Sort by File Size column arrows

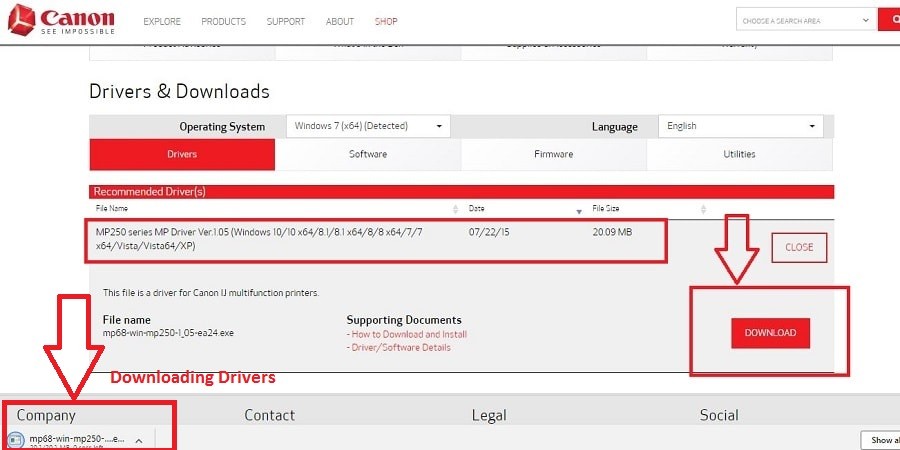pyautogui.click(x=703, y=209)
